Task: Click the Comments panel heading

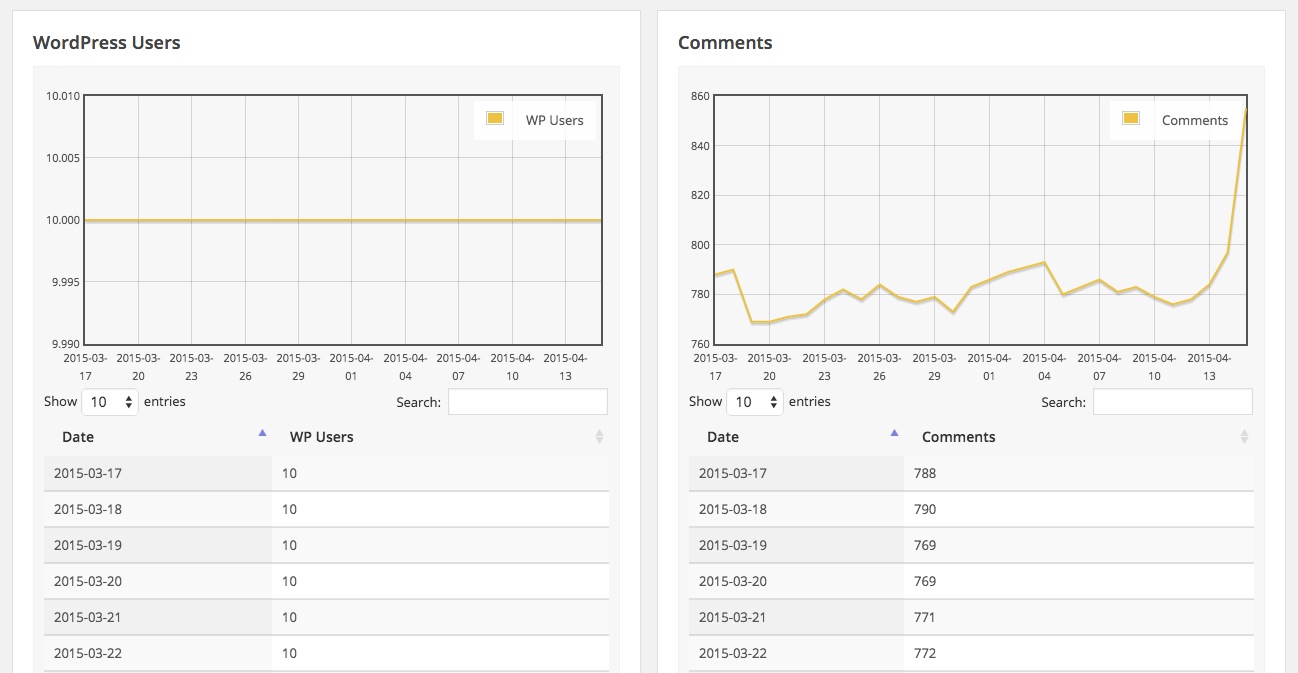Action: pos(725,43)
